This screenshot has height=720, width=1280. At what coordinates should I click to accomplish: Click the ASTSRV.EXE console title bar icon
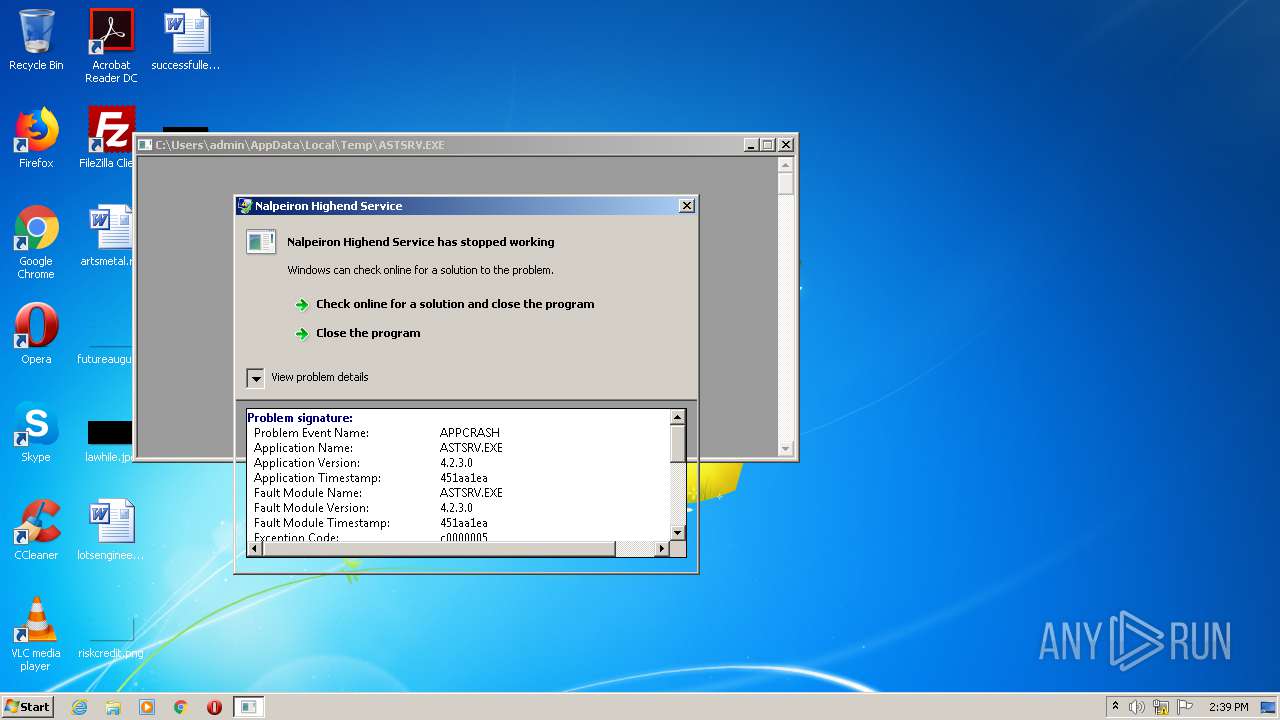146,145
